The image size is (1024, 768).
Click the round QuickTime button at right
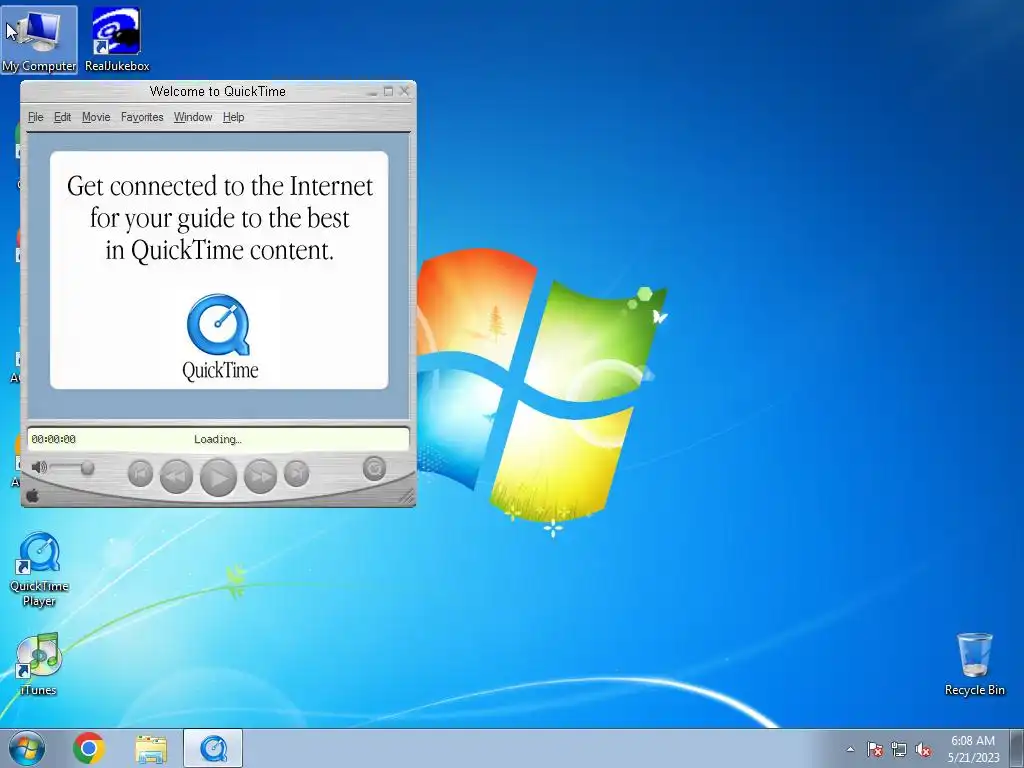point(374,468)
